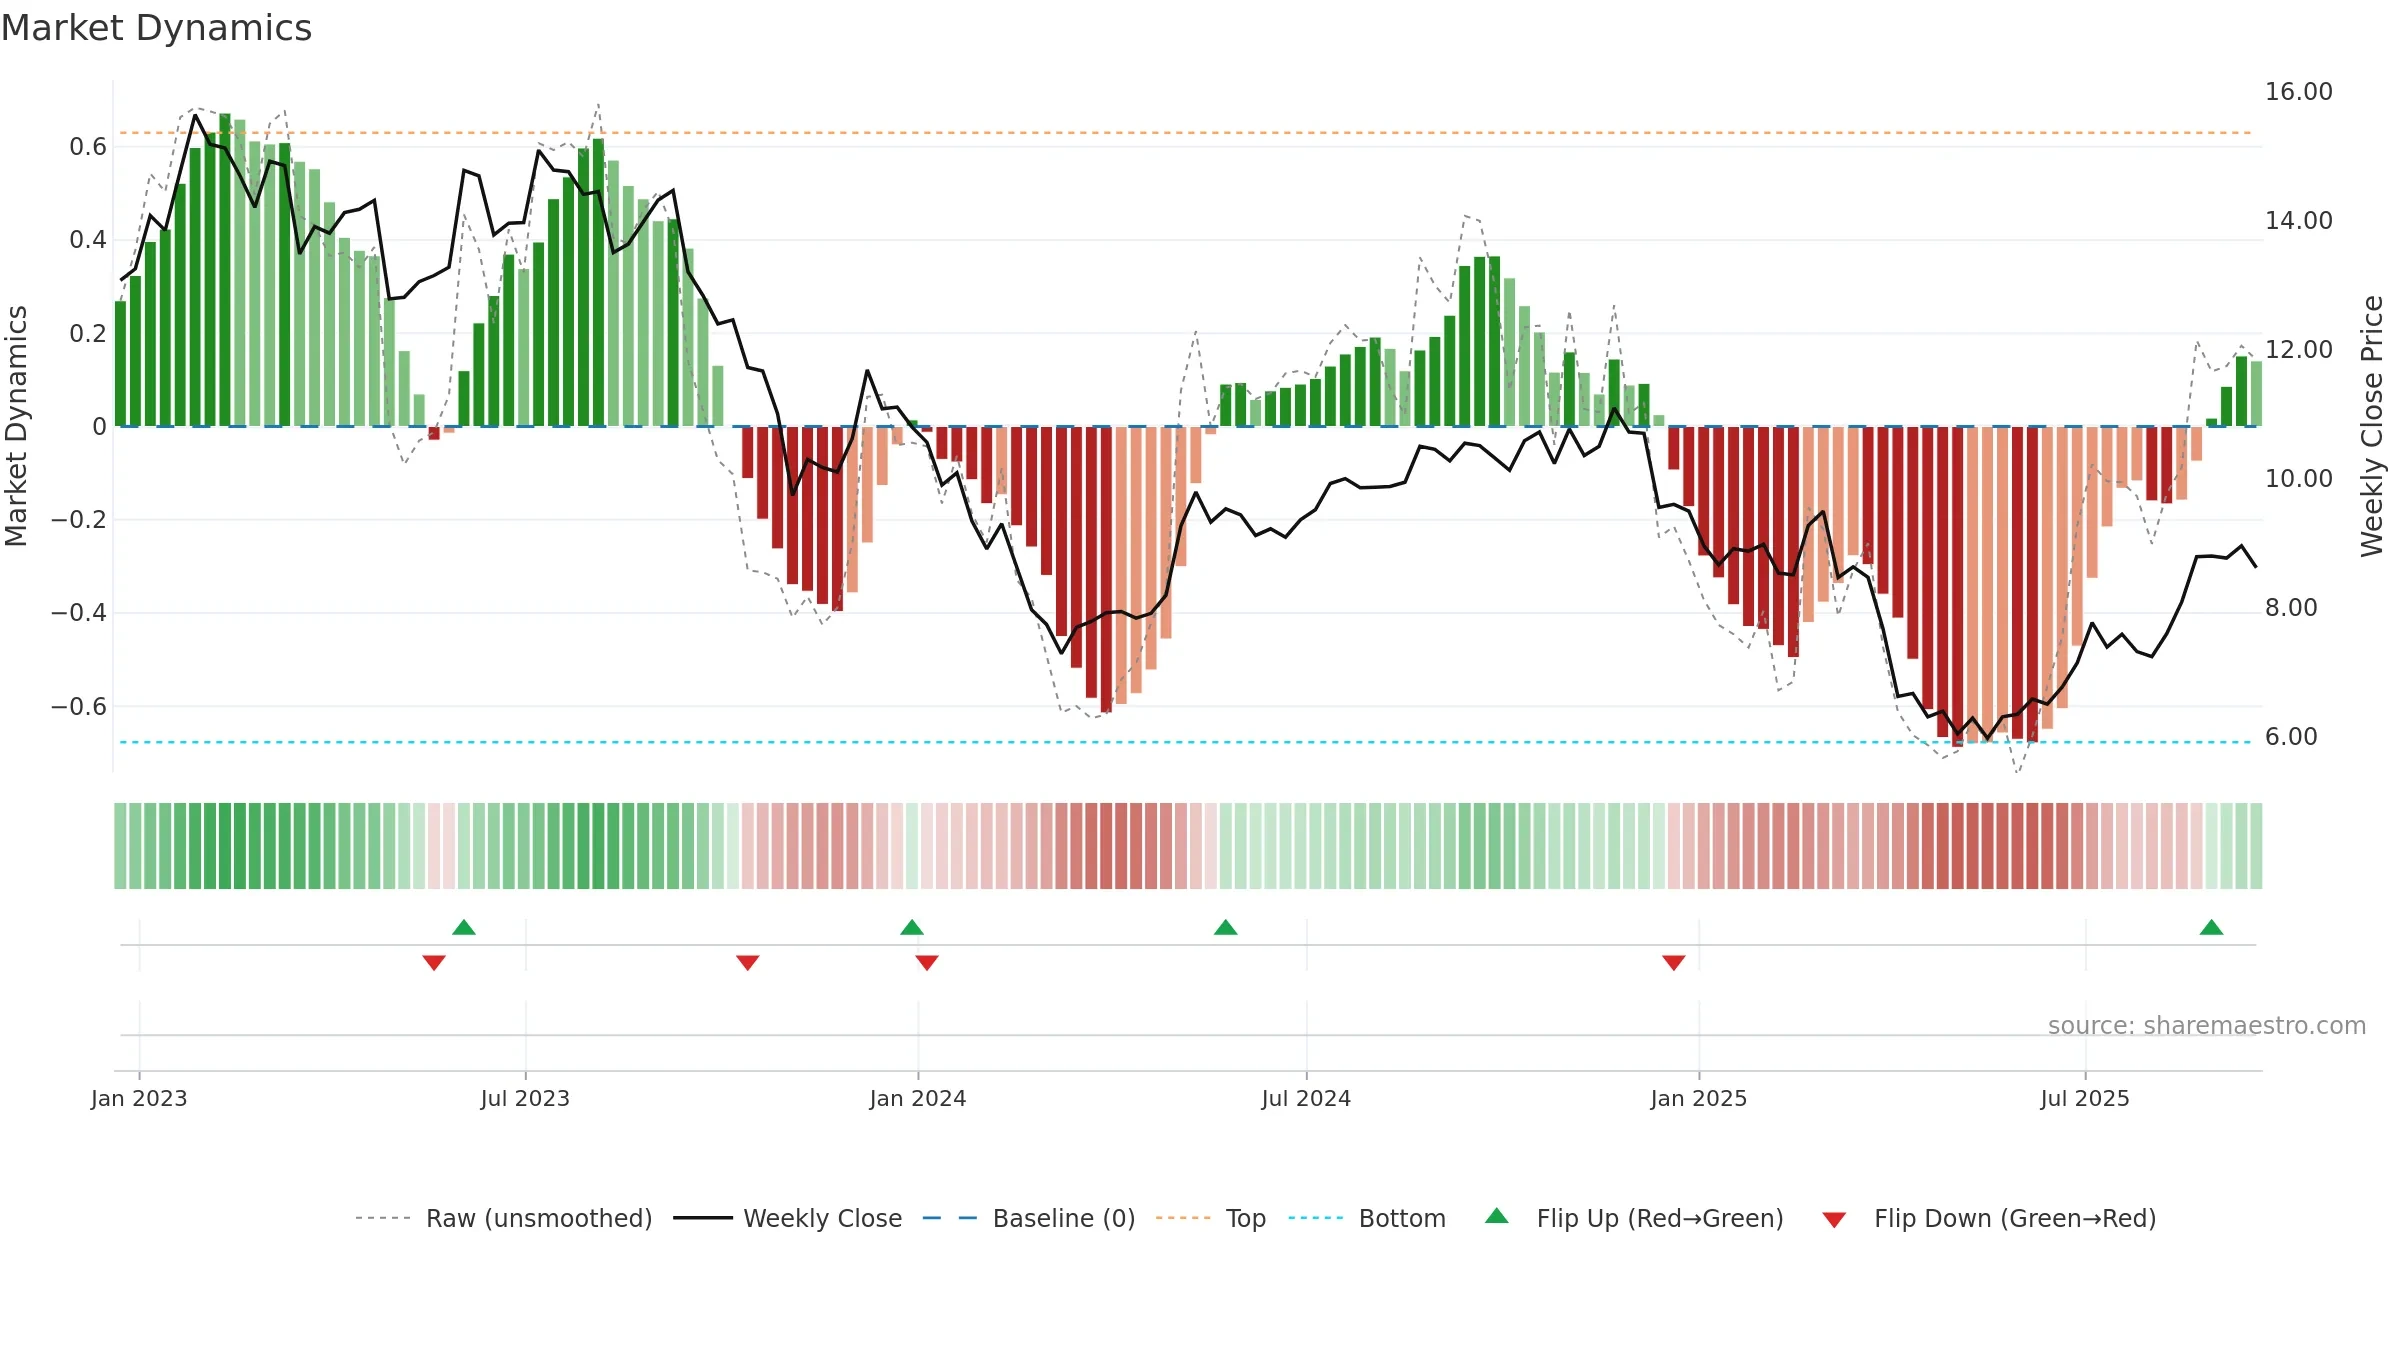The height and width of the screenshot is (1350, 2400).
Task: Toggle the Top legend entry
Action: coord(1210,1218)
